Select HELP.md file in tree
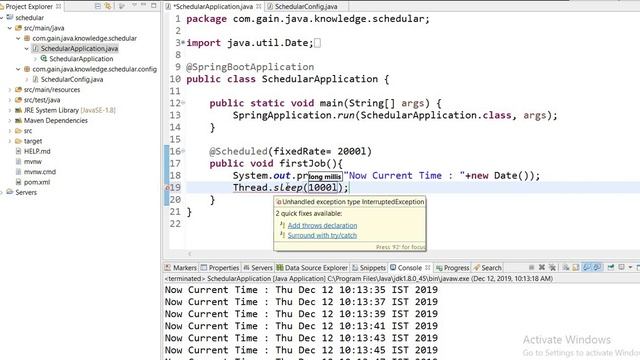This screenshot has height=360, width=640. 37,151
